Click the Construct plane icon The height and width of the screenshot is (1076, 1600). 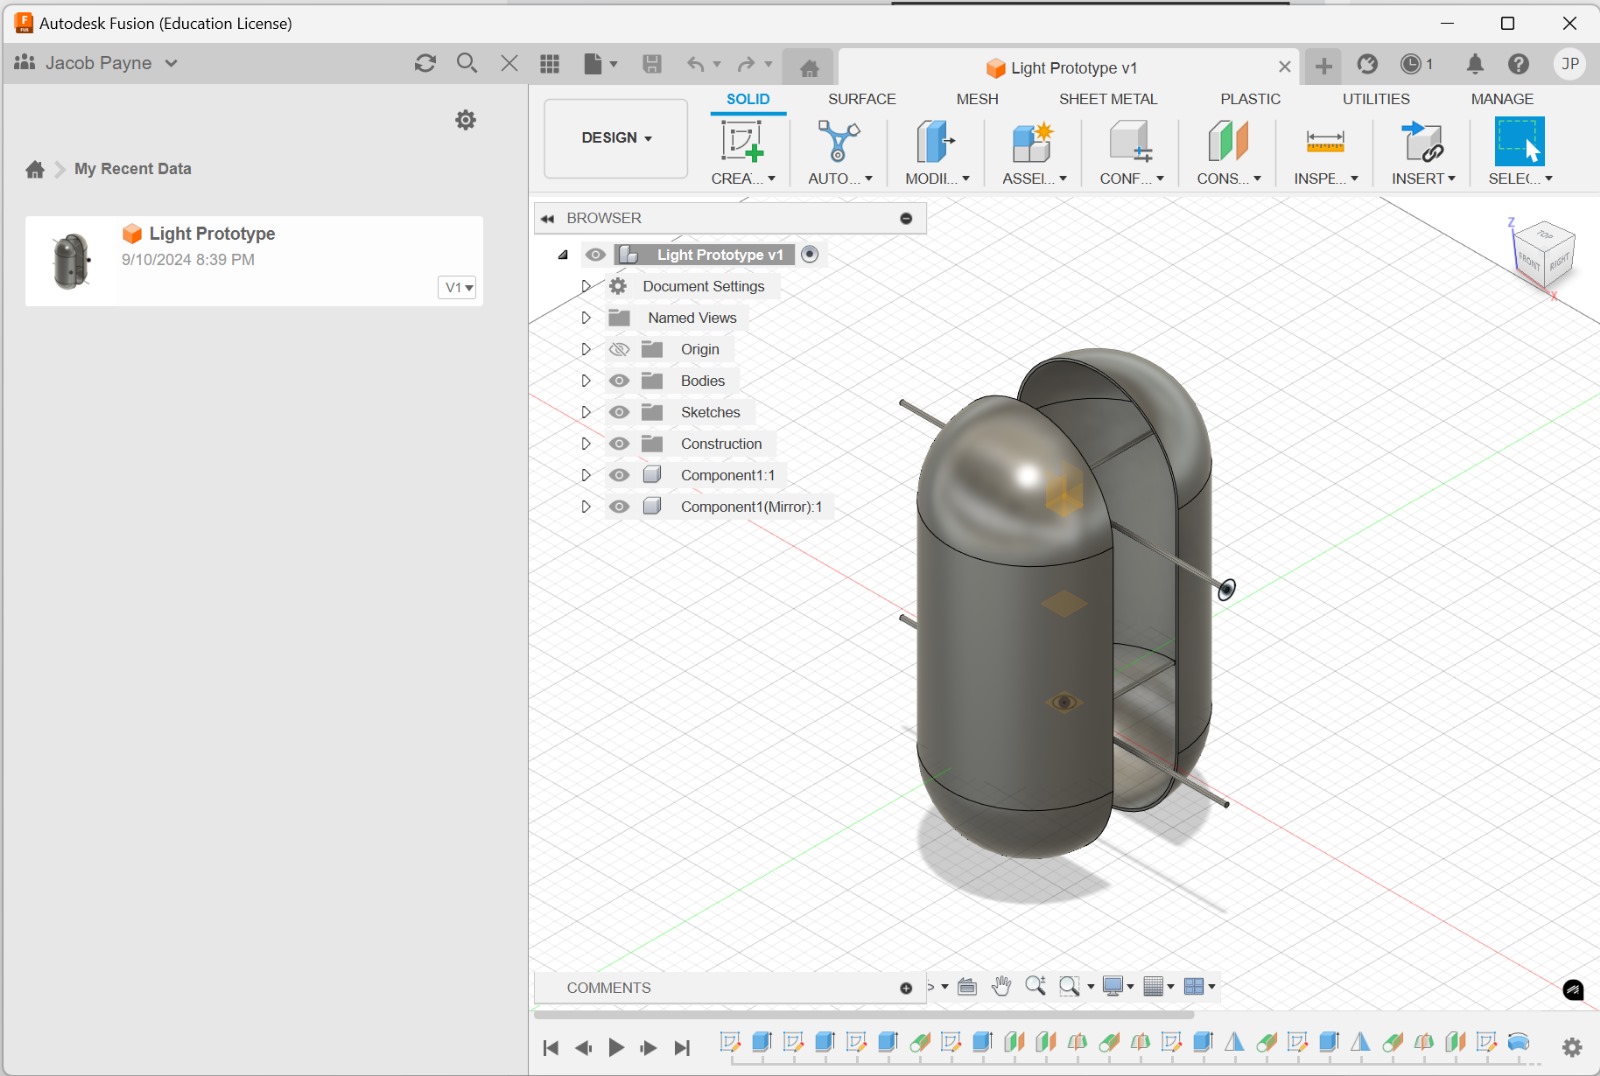[1228, 142]
